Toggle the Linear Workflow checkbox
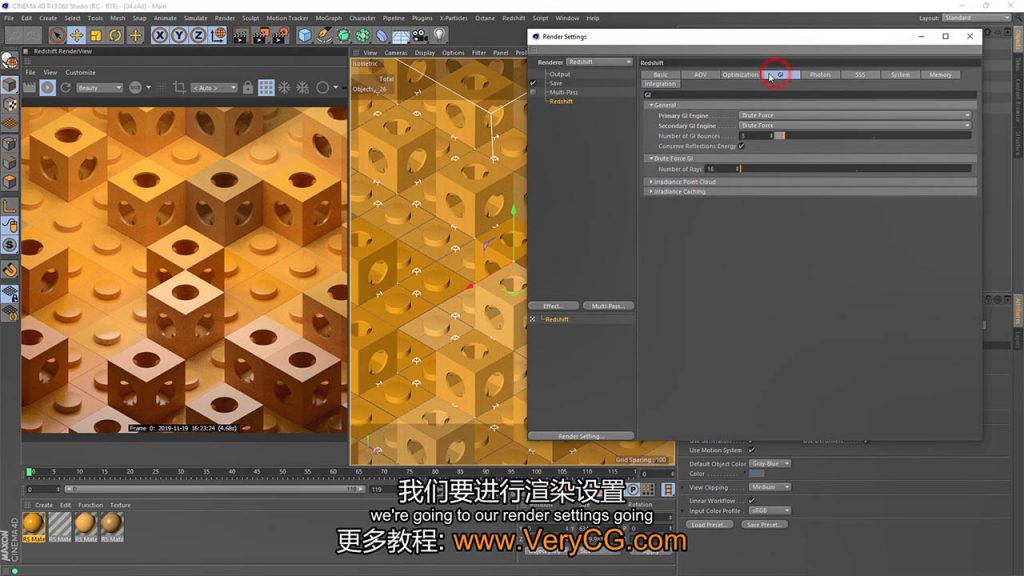The image size is (1024, 576). coord(752,500)
